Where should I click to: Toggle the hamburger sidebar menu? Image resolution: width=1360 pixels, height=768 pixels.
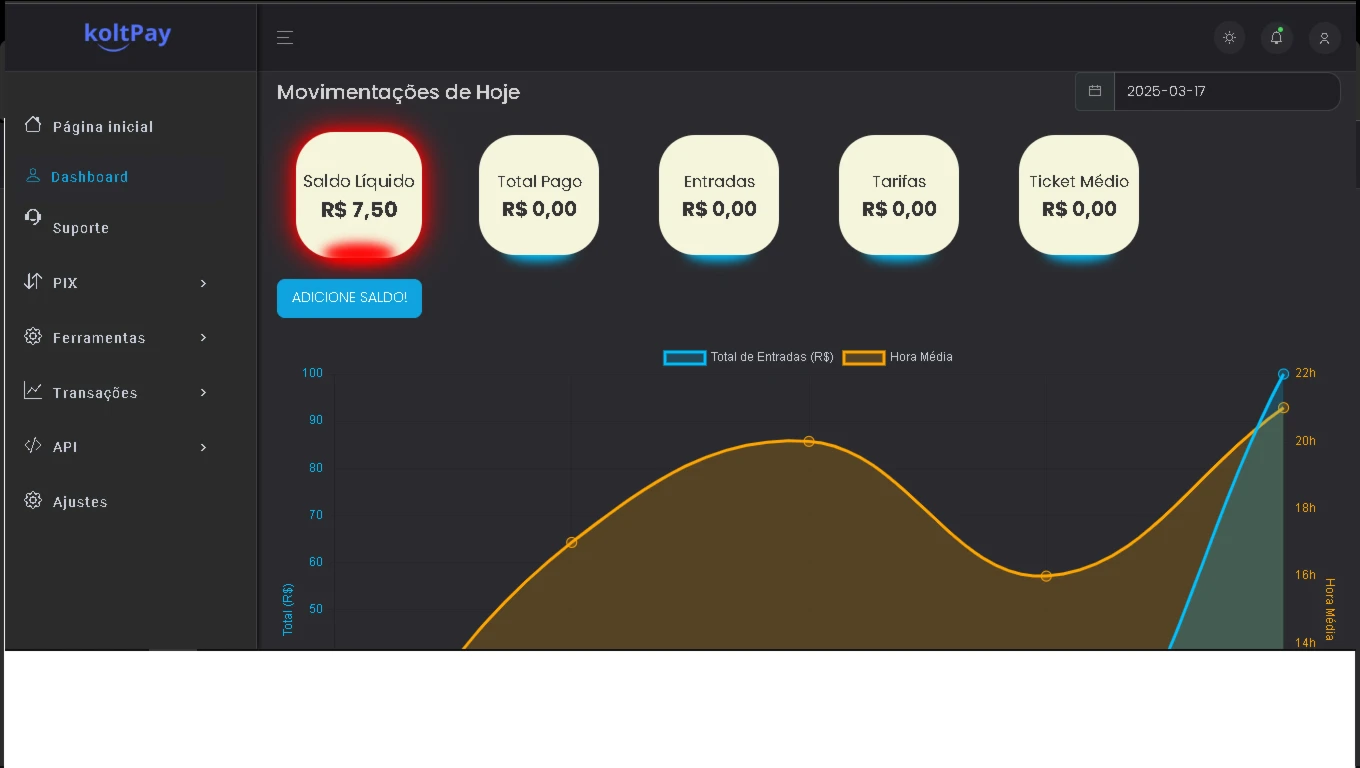(285, 38)
